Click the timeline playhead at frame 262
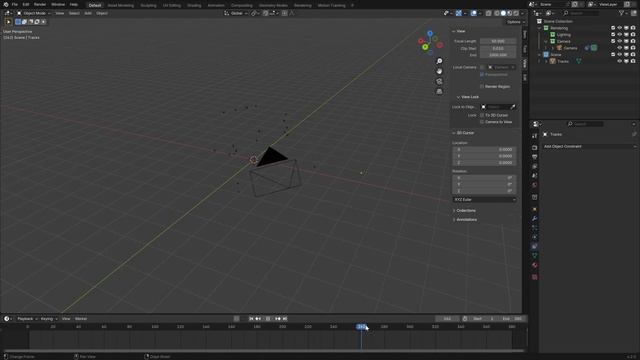Image resolution: width=640 pixels, height=360 pixels. point(361,327)
